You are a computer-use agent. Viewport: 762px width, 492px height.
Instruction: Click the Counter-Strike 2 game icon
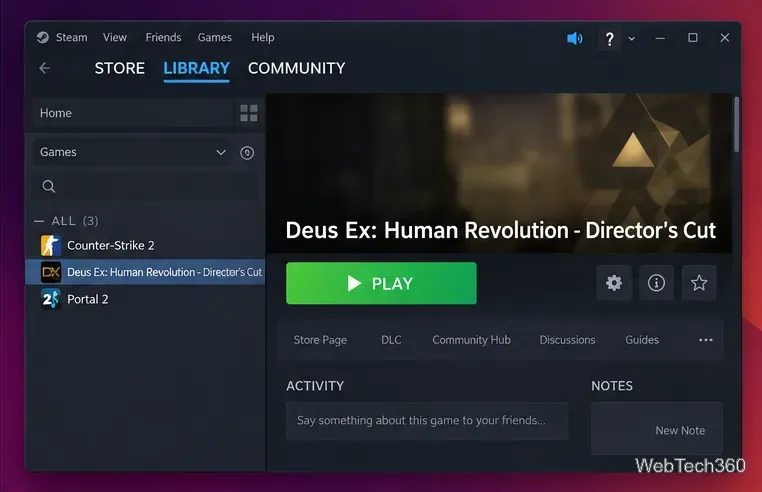[x=51, y=246]
